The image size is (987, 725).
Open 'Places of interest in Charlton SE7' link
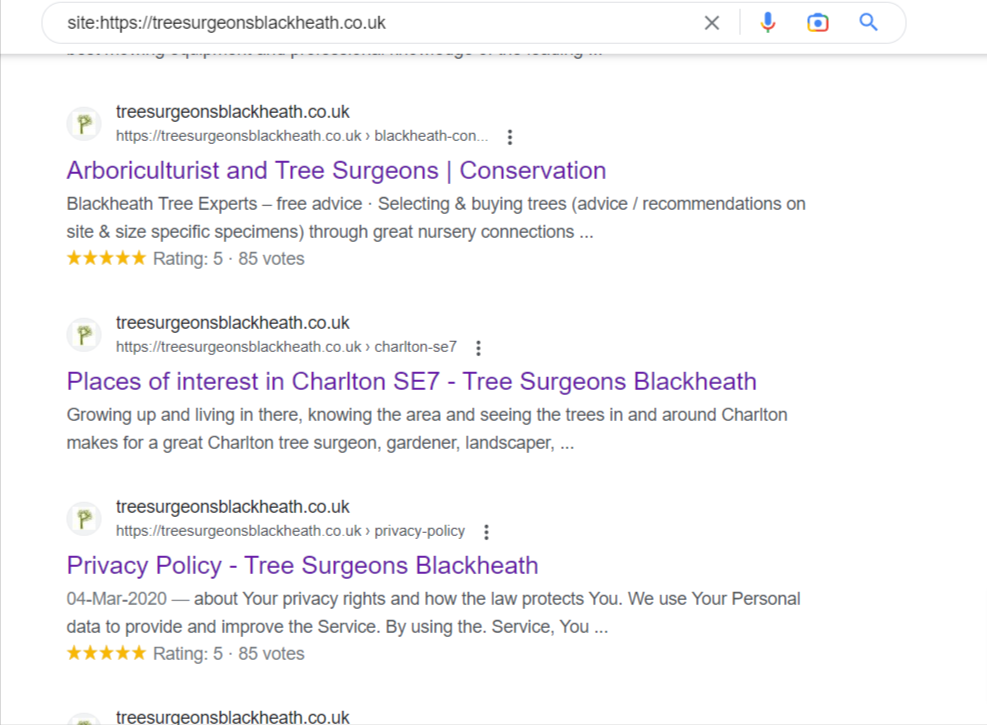411,381
